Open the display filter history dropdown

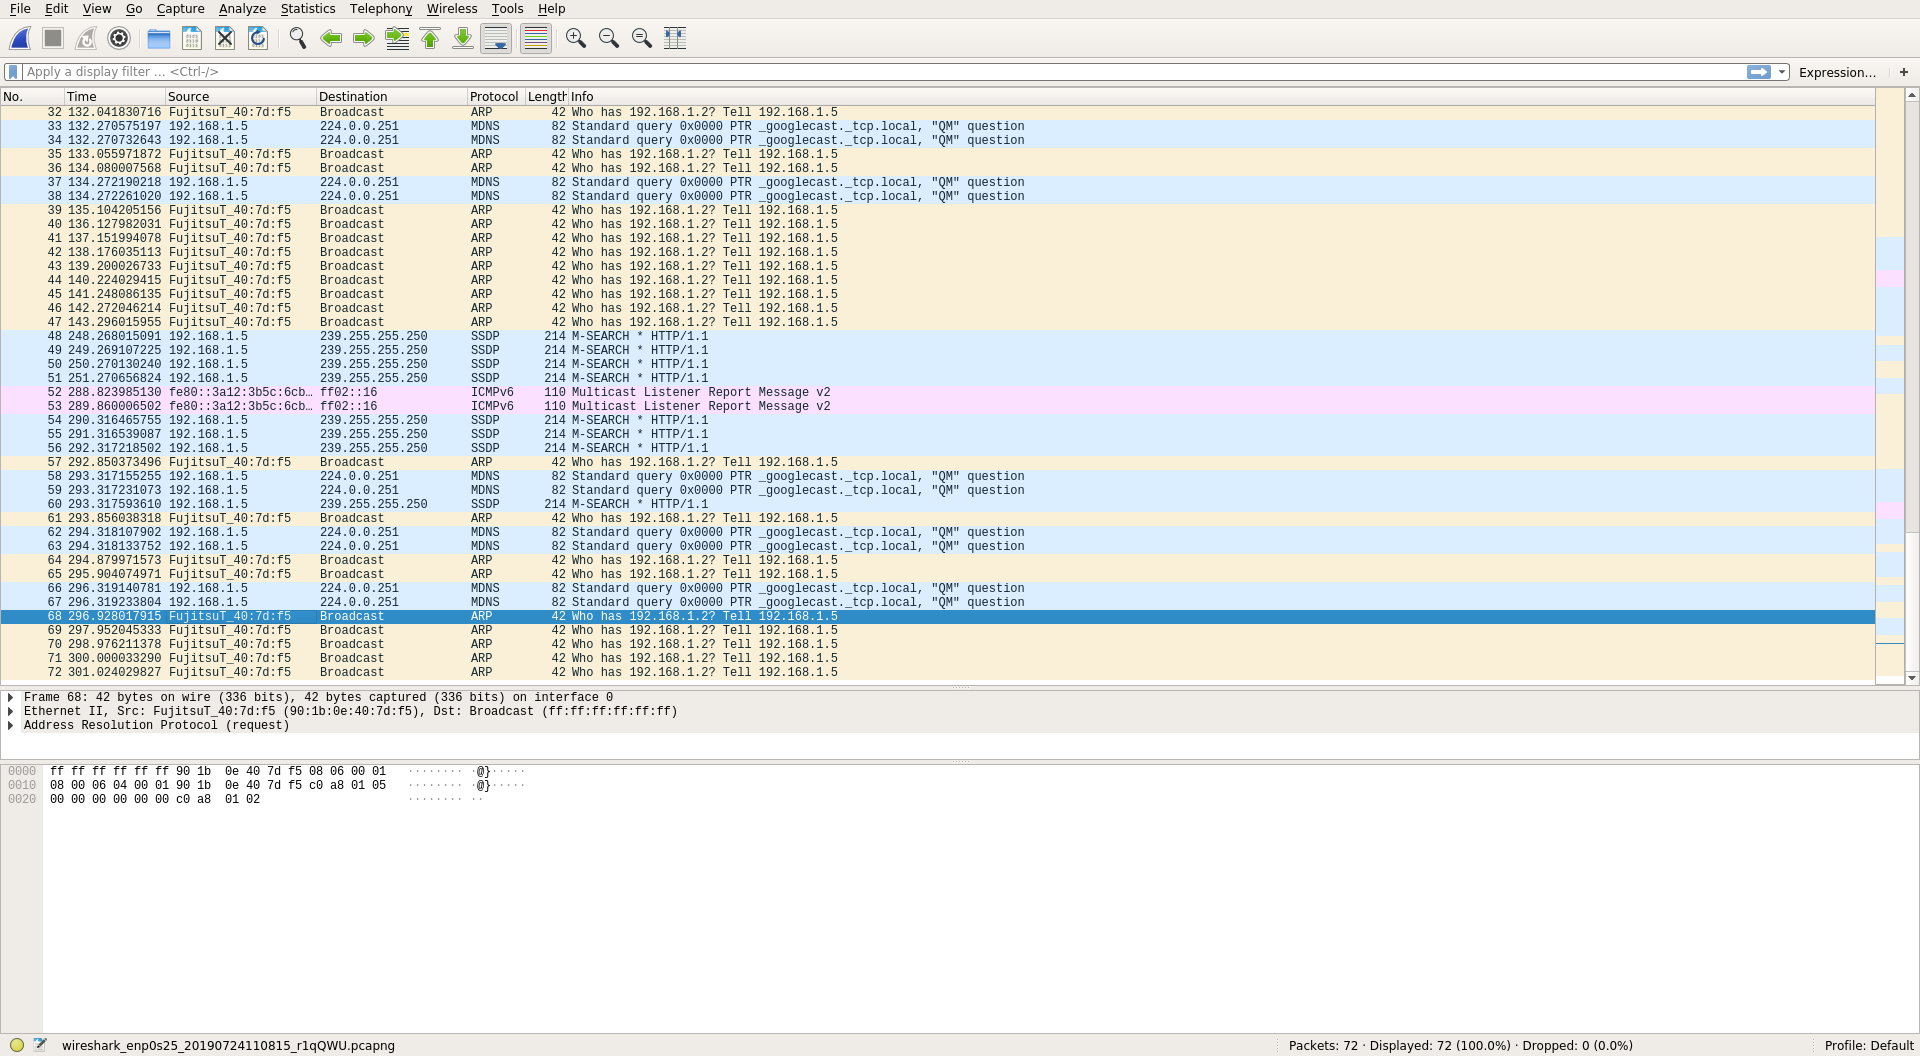coord(1782,72)
